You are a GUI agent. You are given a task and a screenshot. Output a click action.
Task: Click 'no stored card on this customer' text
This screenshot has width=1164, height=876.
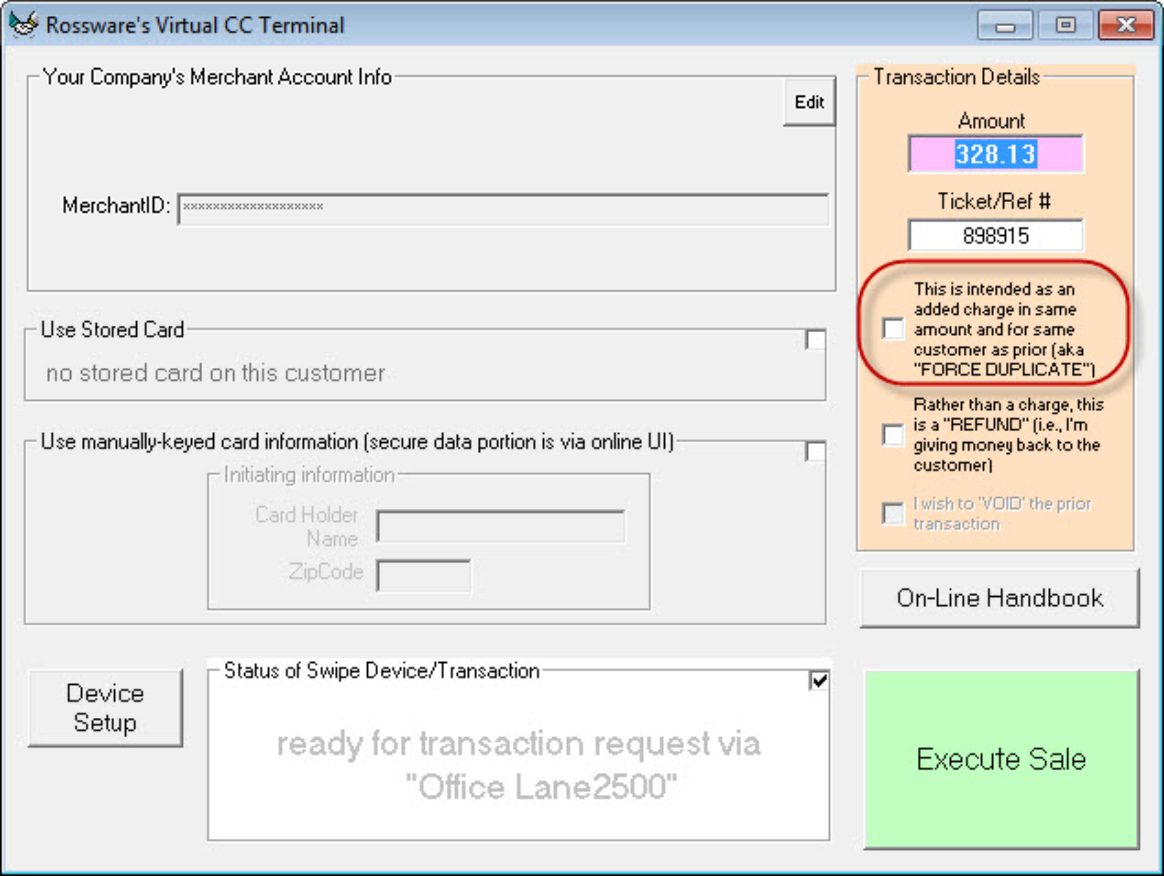[215, 373]
